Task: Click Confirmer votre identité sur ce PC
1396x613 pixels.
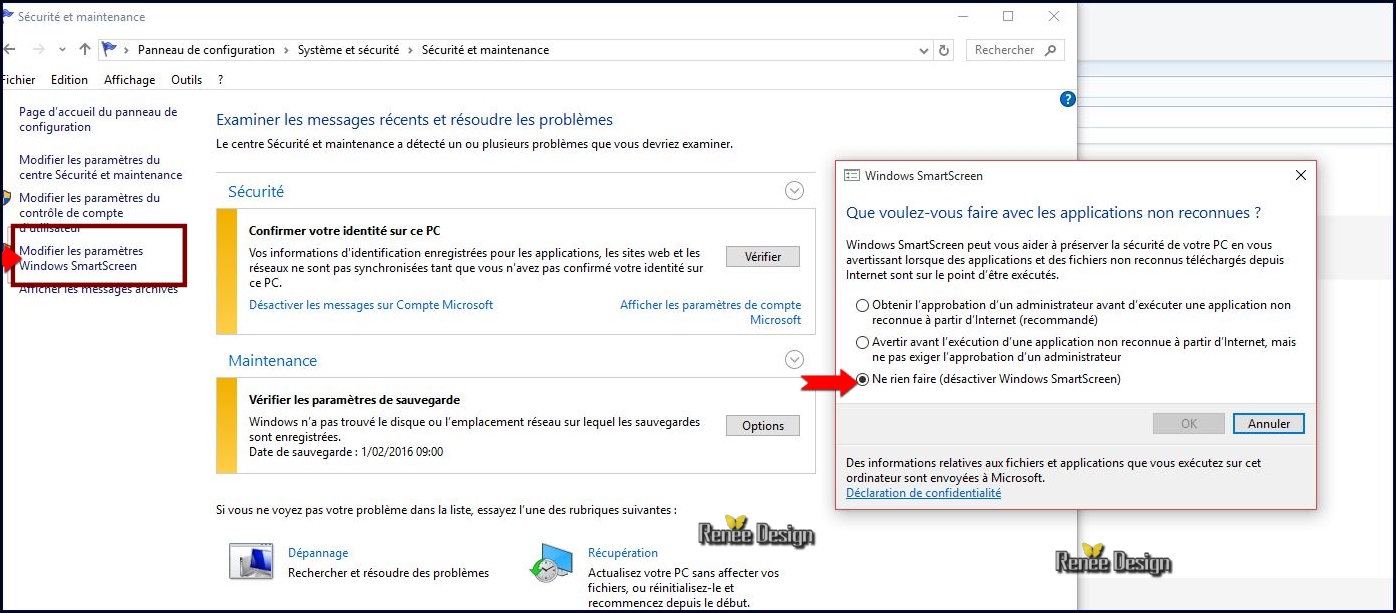Action: tap(344, 230)
